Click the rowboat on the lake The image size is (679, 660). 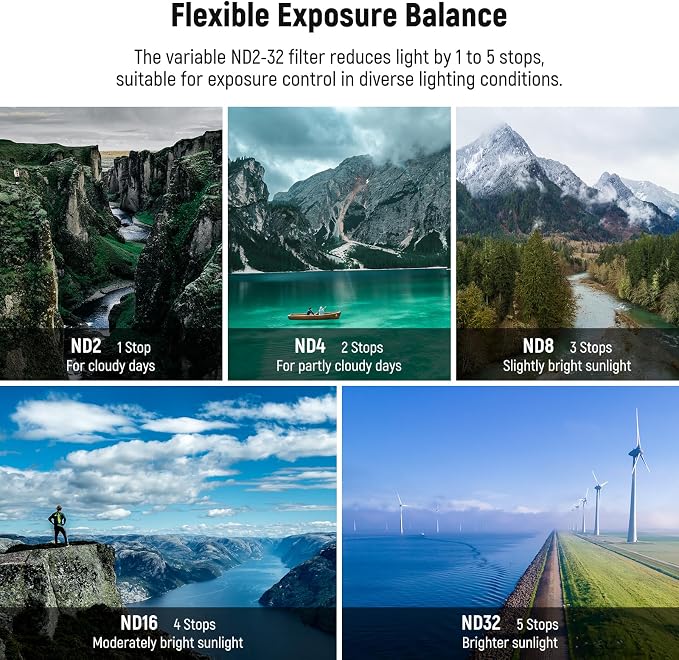tap(314, 314)
